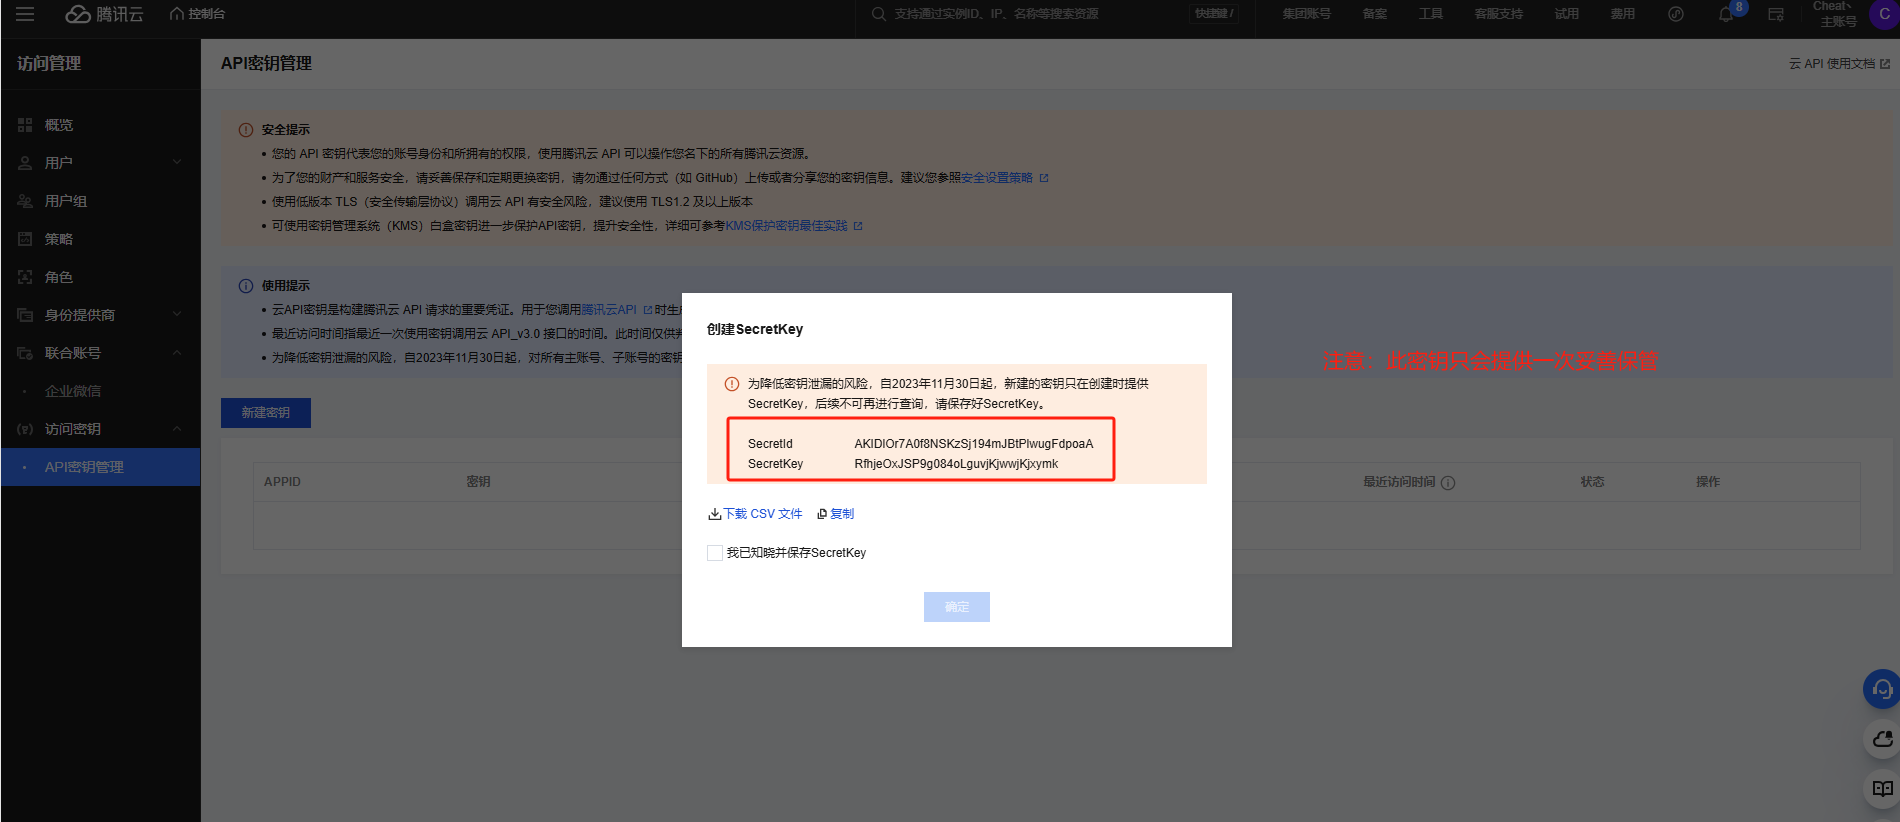Click the external-link icon after 安全设置策略
Viewport: 1900px width, 822px height.
[x=1044, y=178]
